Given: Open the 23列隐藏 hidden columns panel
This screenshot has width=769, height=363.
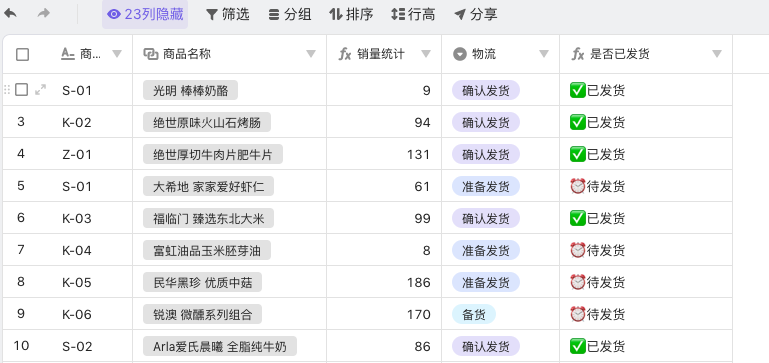Looking at the screenshot, I should pyautogui.click(x=145, y=14).
